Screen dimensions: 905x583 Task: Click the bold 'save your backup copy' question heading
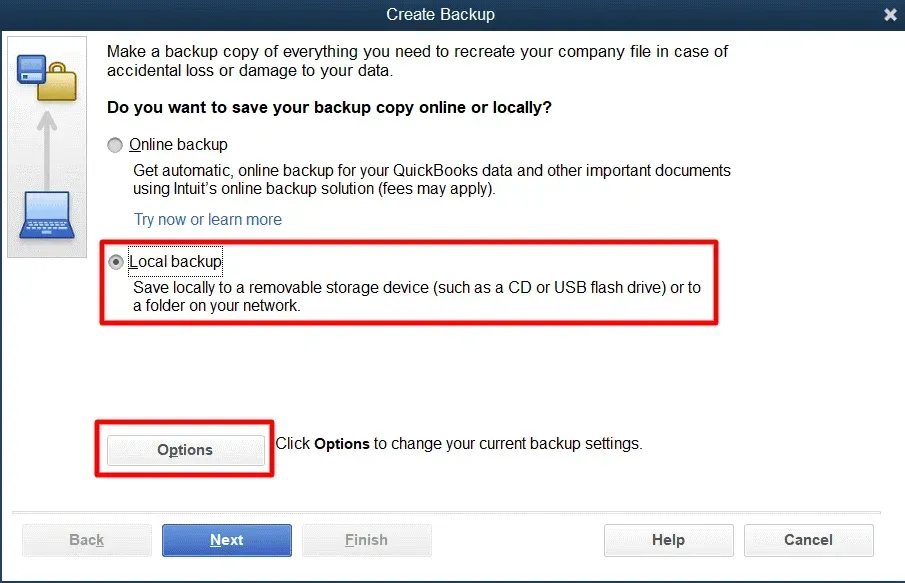click(330, 106)
